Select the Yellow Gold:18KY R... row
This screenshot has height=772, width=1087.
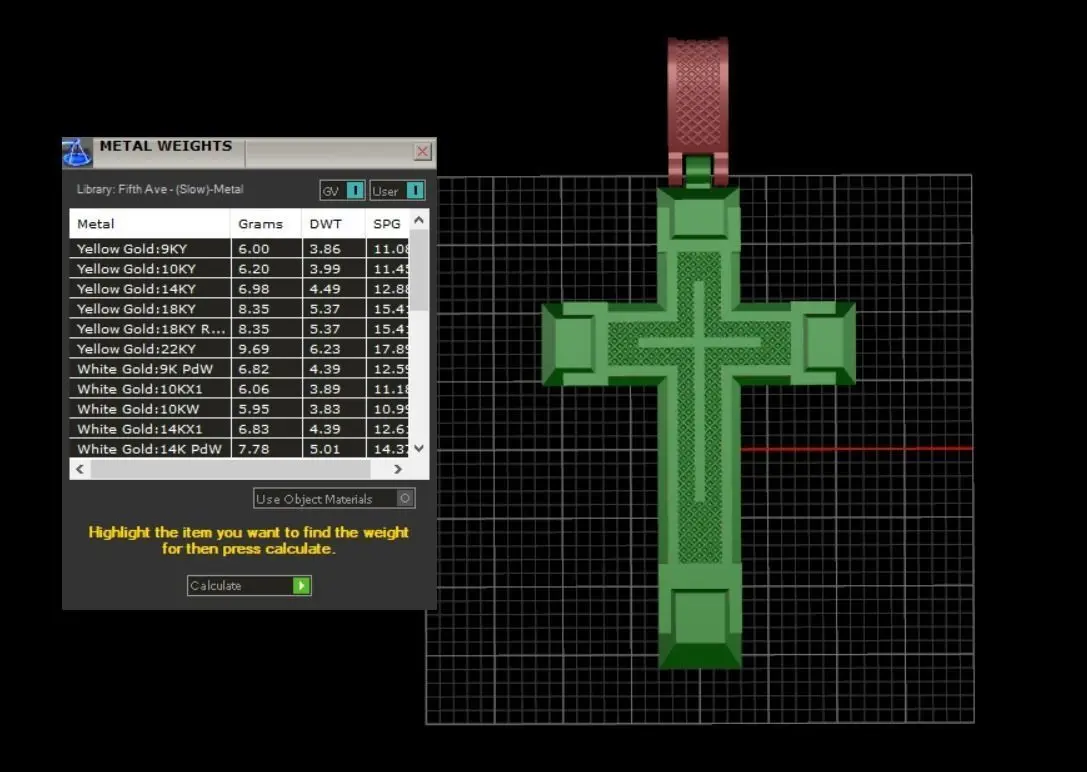point(239,329)
